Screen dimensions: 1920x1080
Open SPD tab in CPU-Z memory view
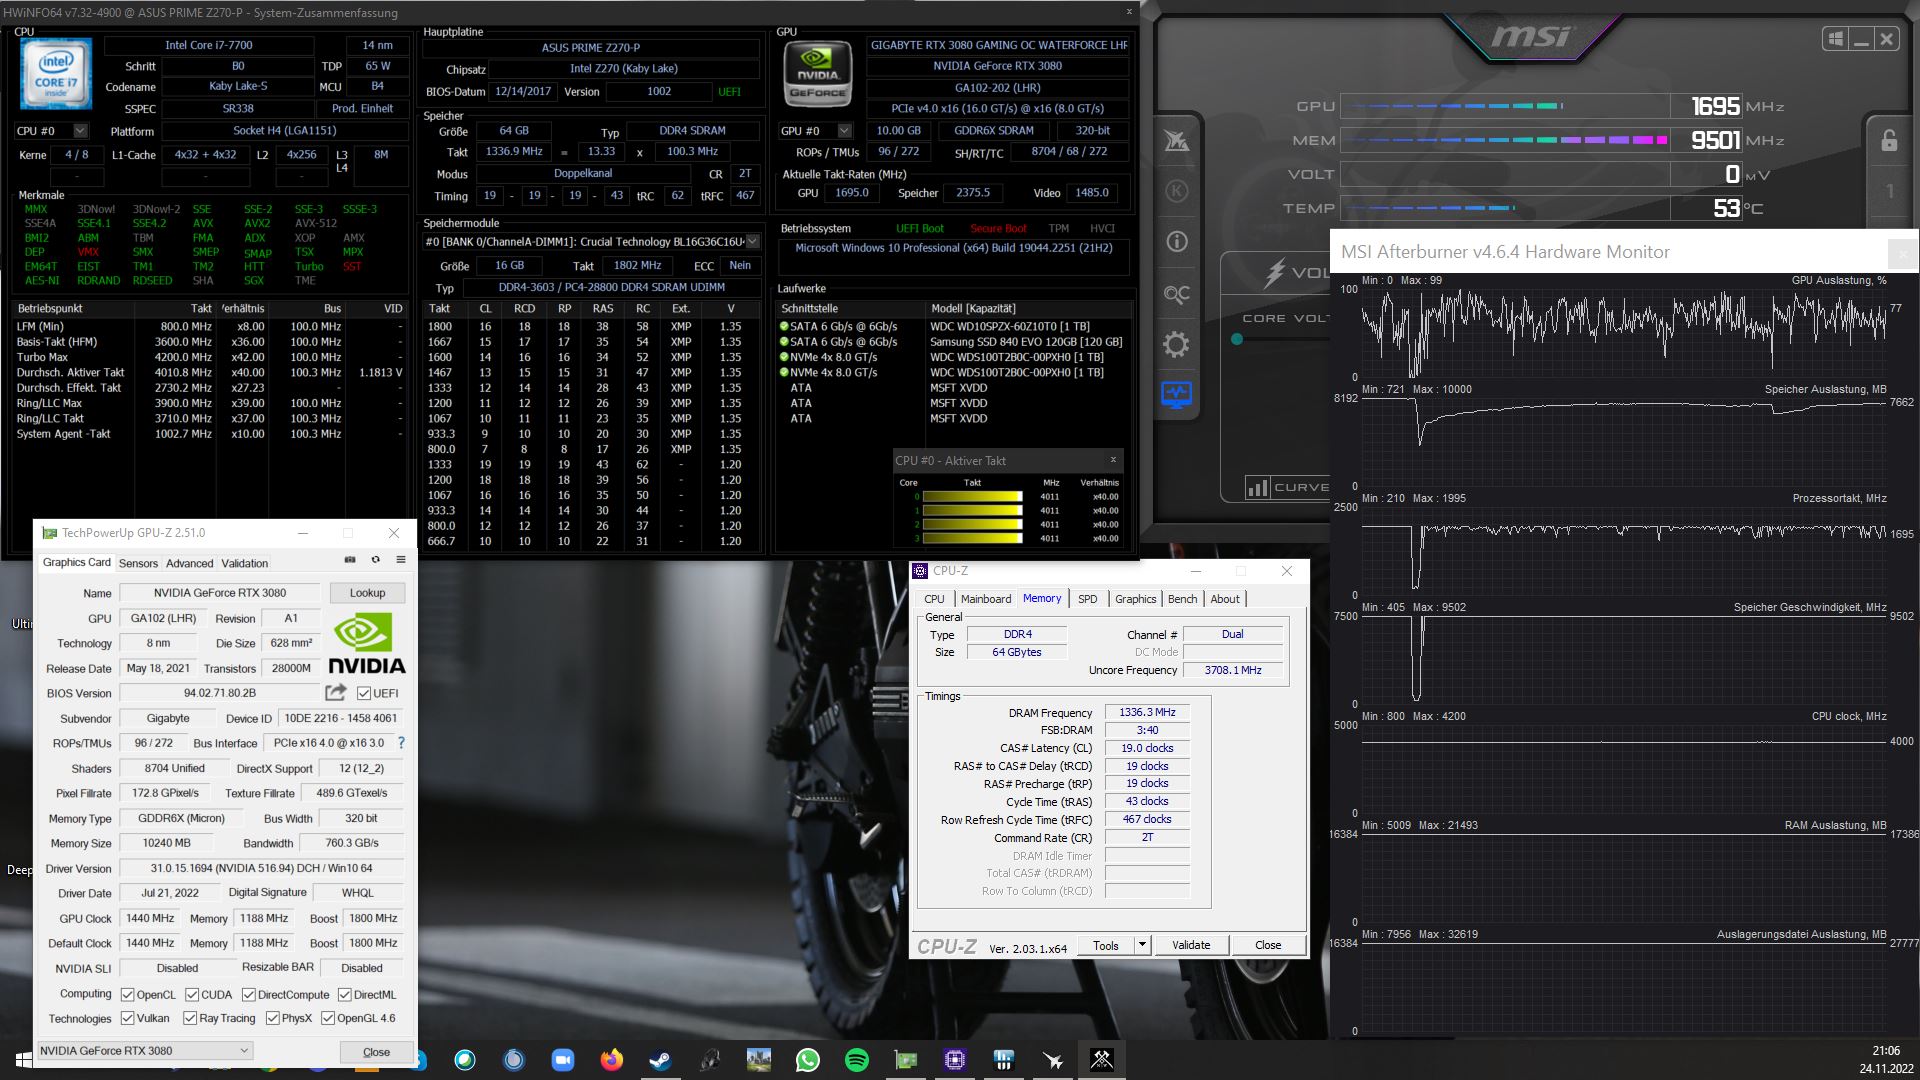(x=1085, y=599)
